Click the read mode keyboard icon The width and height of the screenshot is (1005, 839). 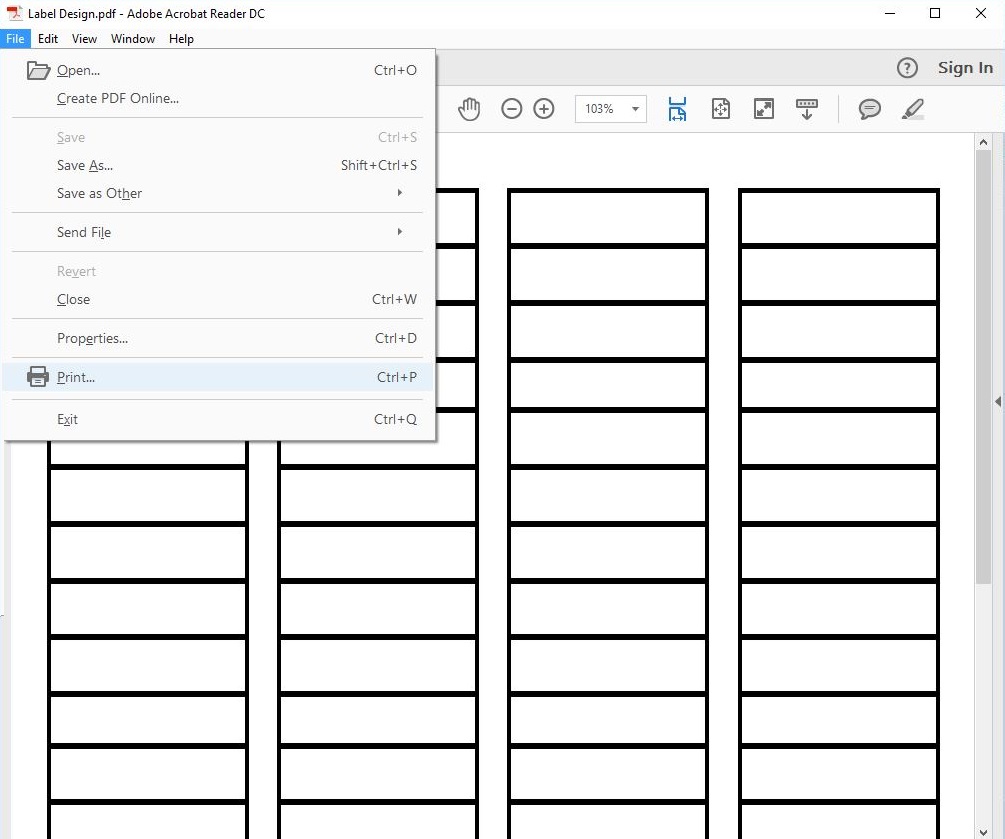coord(807,109)
